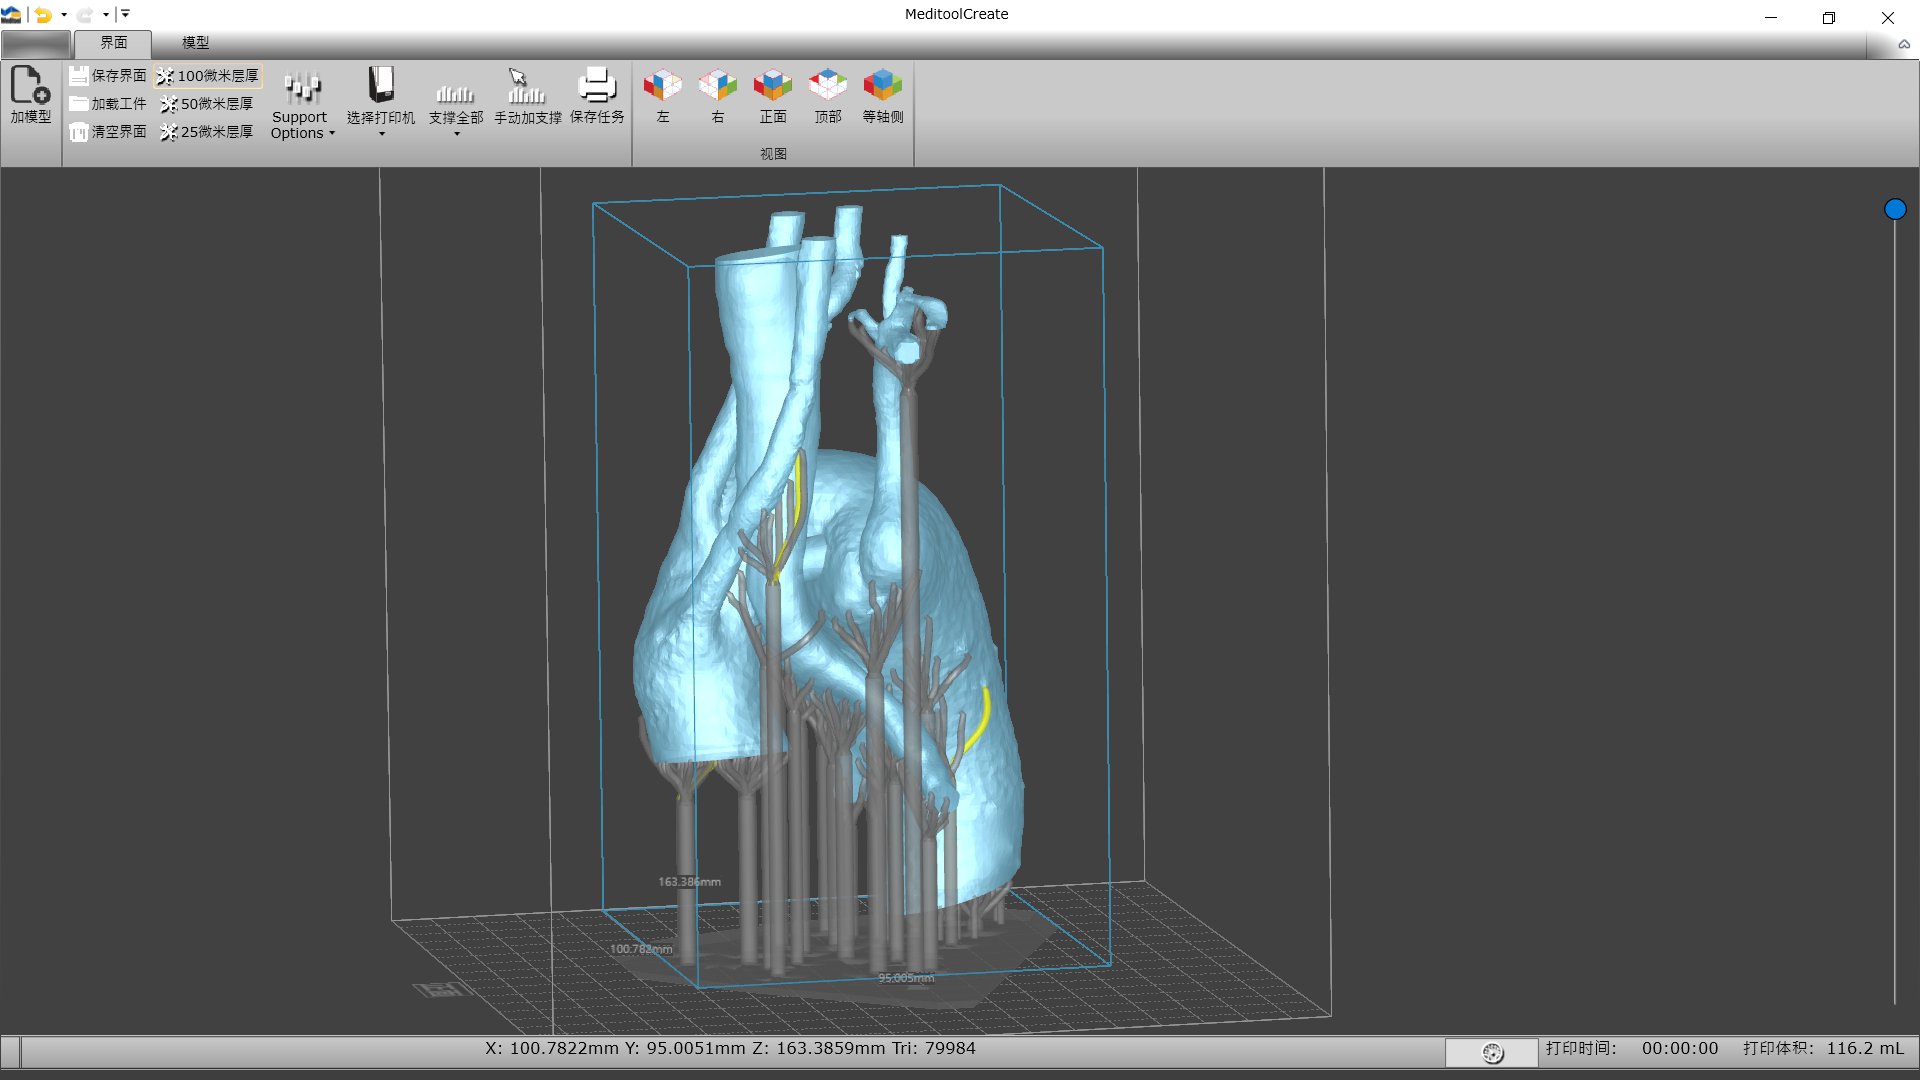Switch to 左 left view cube

[x=662, y=86]
